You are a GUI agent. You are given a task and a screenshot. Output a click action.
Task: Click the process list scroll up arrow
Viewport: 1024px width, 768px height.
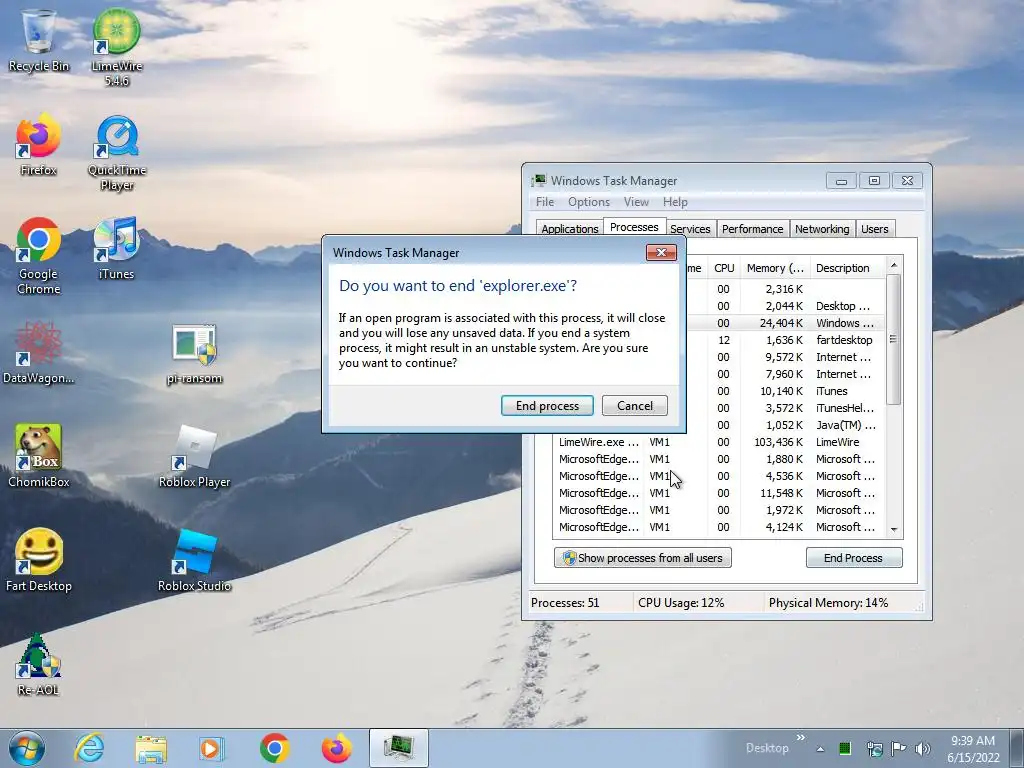tap(894, 264)
